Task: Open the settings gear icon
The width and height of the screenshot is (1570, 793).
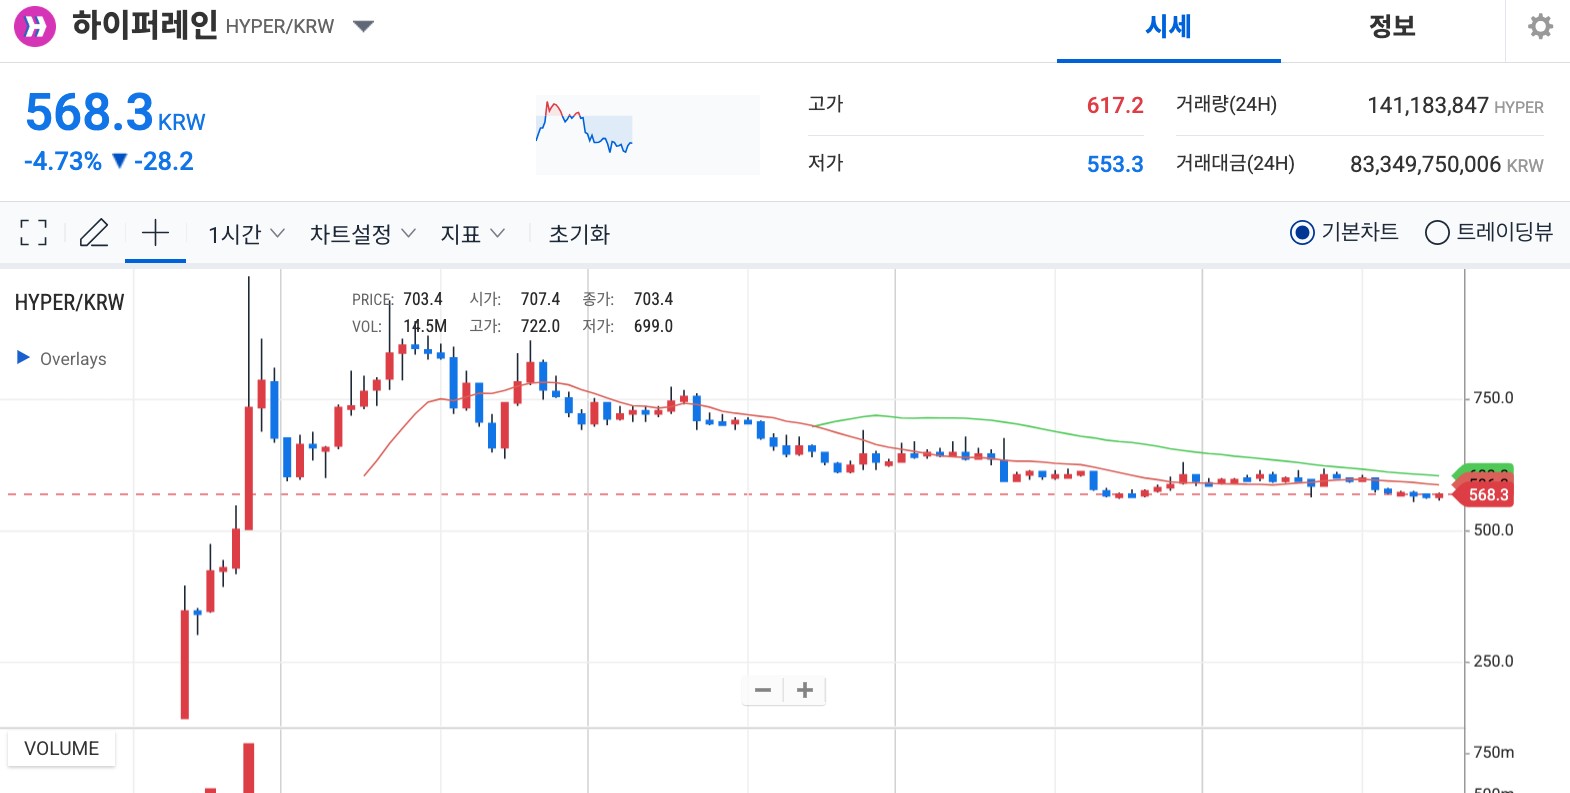Action: point(1540,27)
